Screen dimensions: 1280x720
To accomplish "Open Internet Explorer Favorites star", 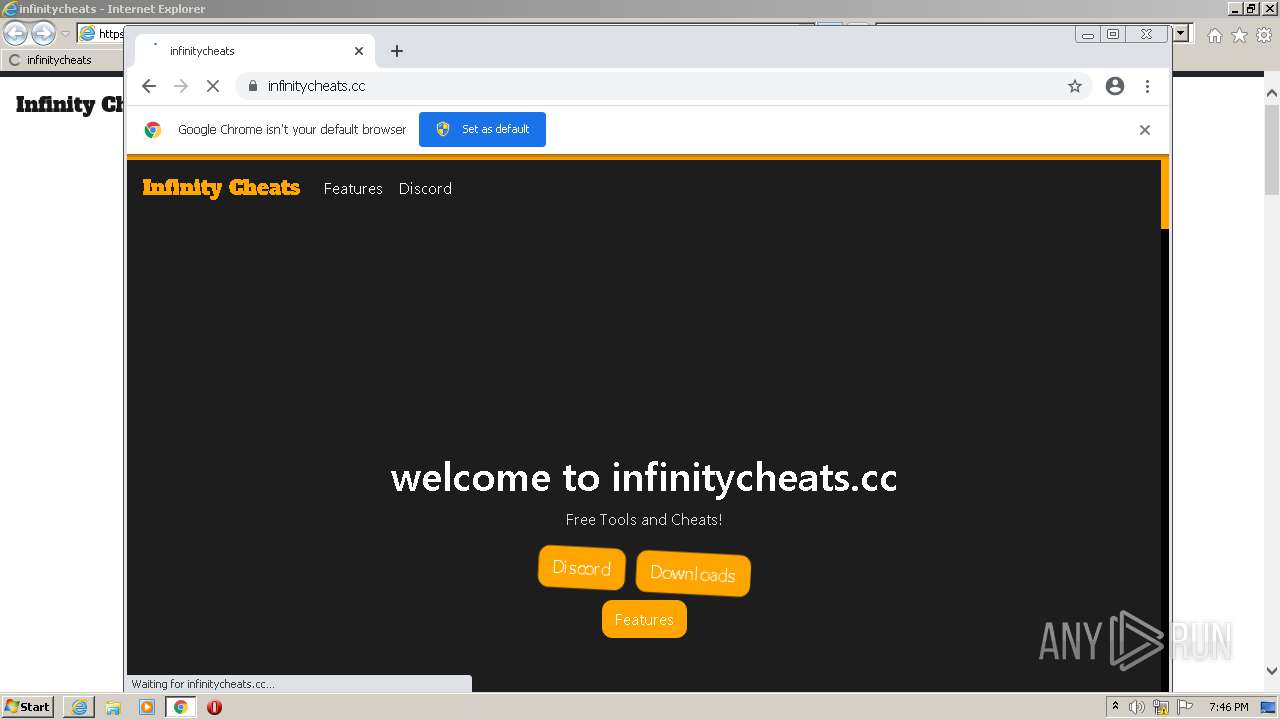I will click(x=1239, y=35).
